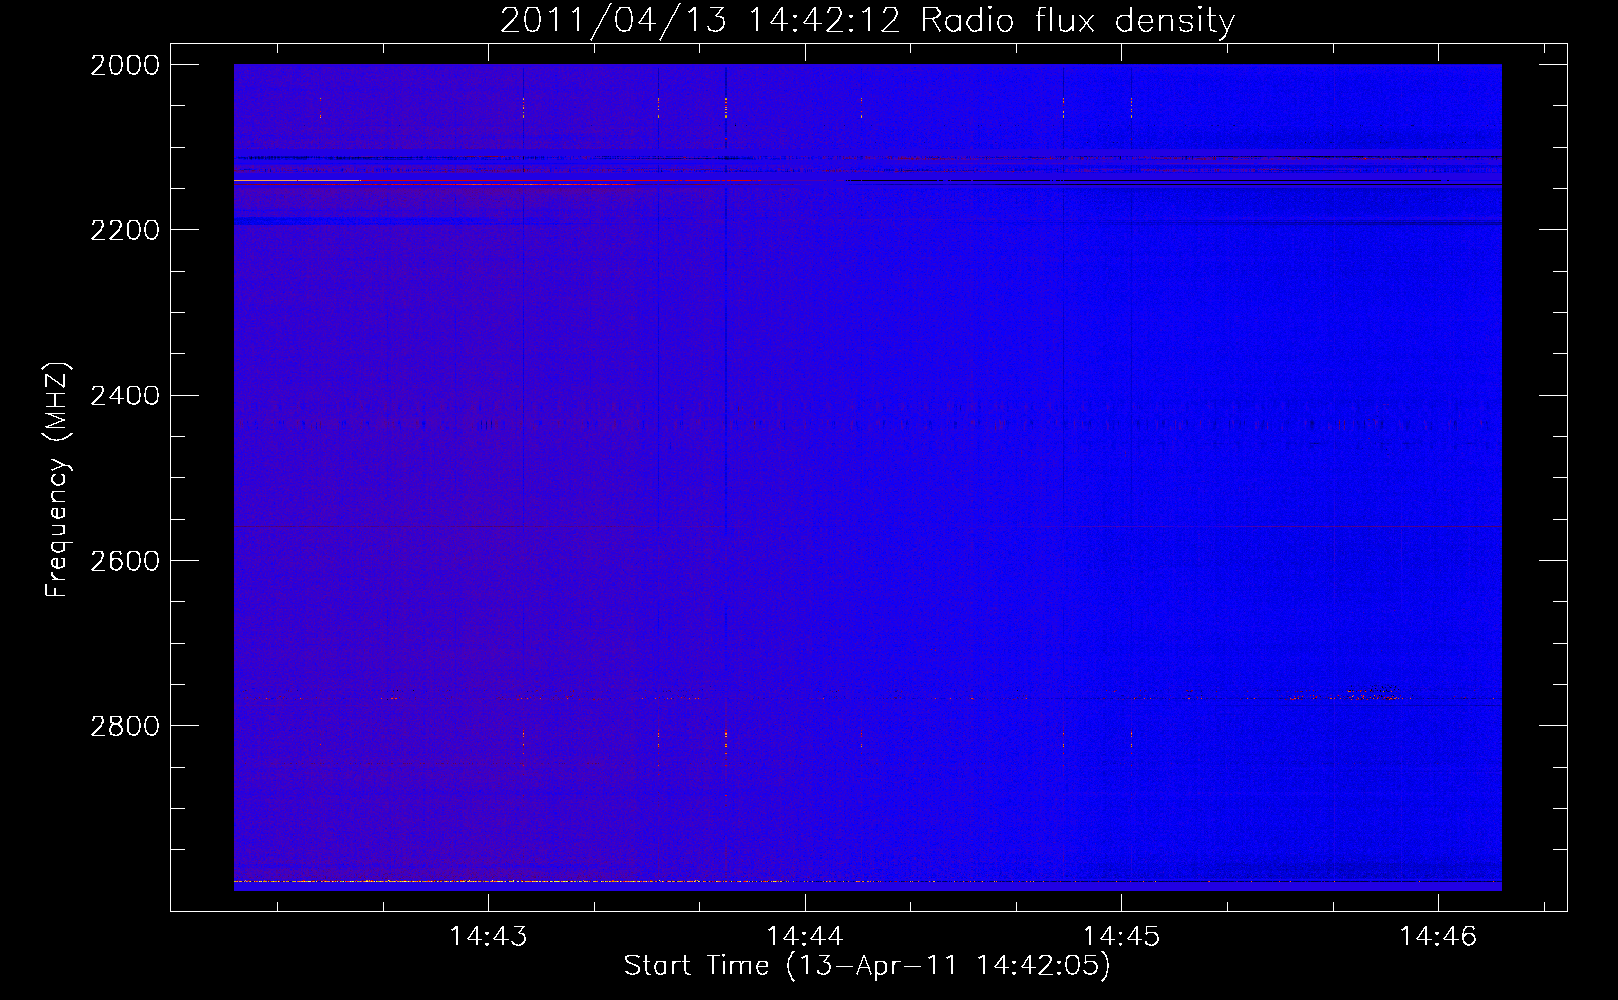The image size is (1618, 1000).
Task: Click the 14:44 time tick label
Action: tap(805, 936)
